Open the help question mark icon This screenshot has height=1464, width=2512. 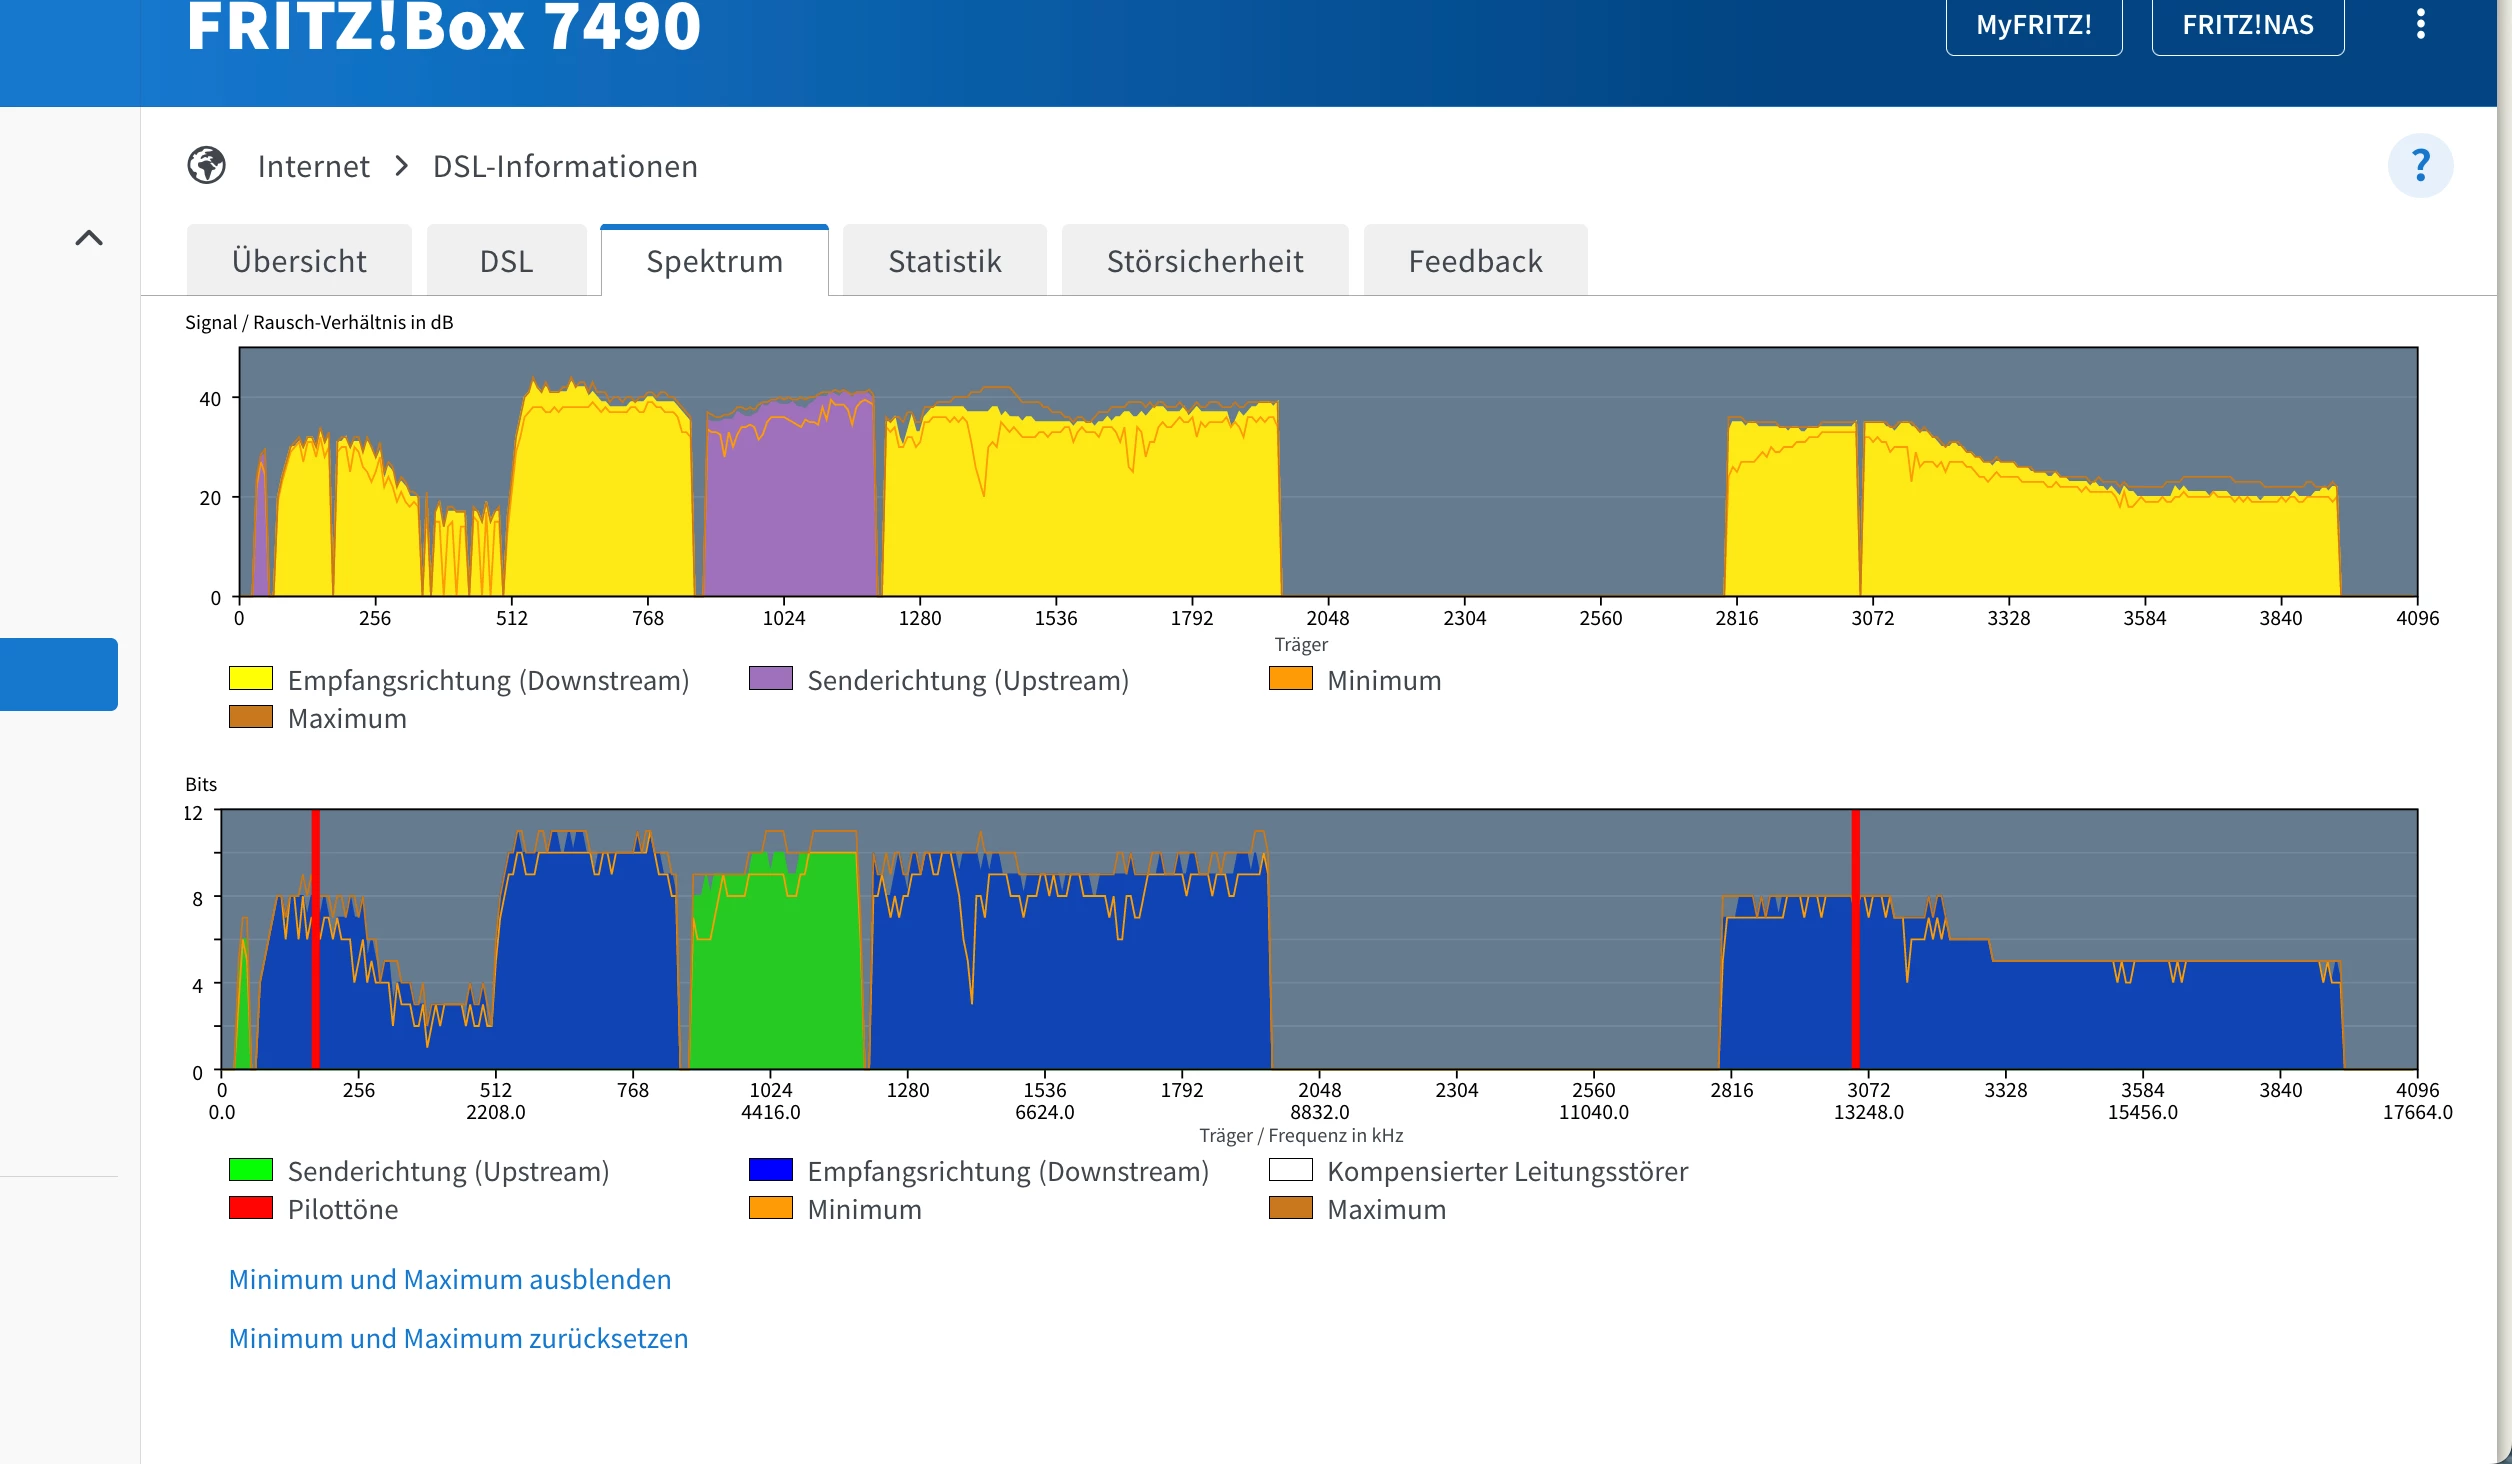(x=2420, y=165)
